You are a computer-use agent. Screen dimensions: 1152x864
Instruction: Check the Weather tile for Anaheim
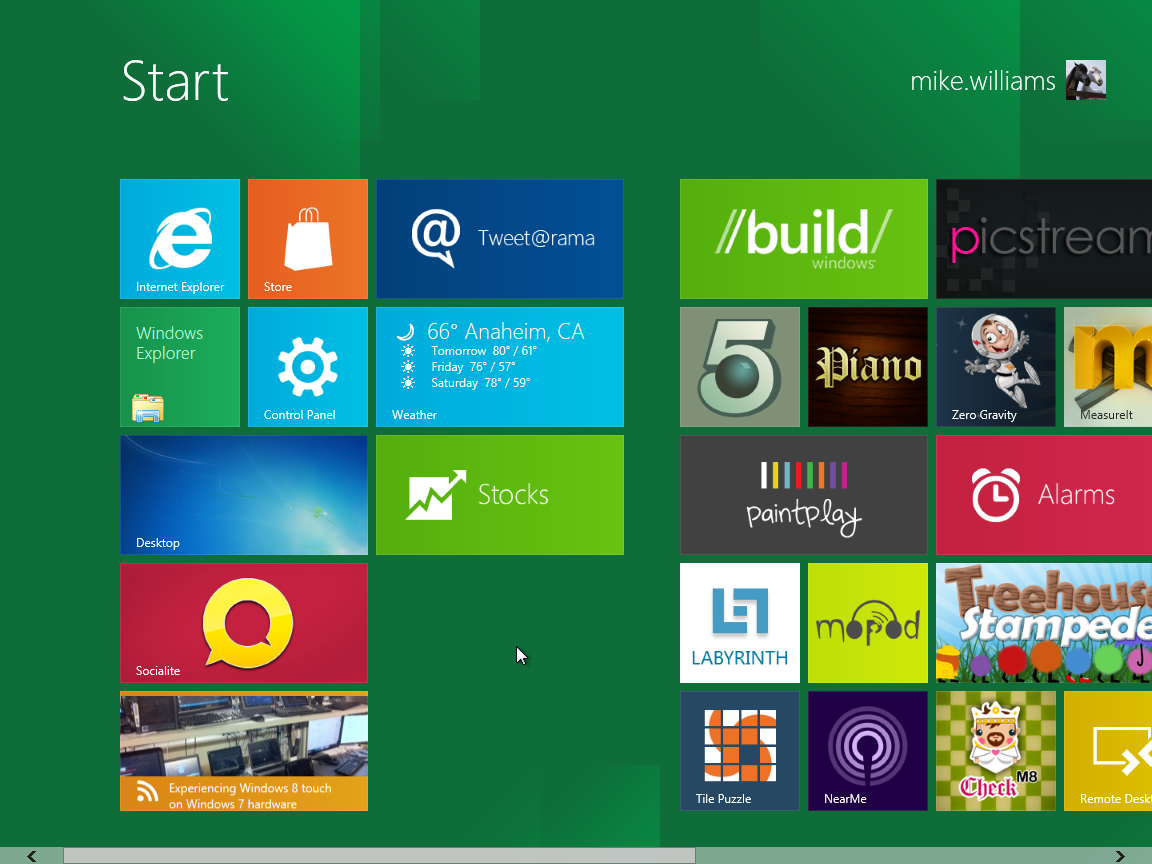coord(500,367)
